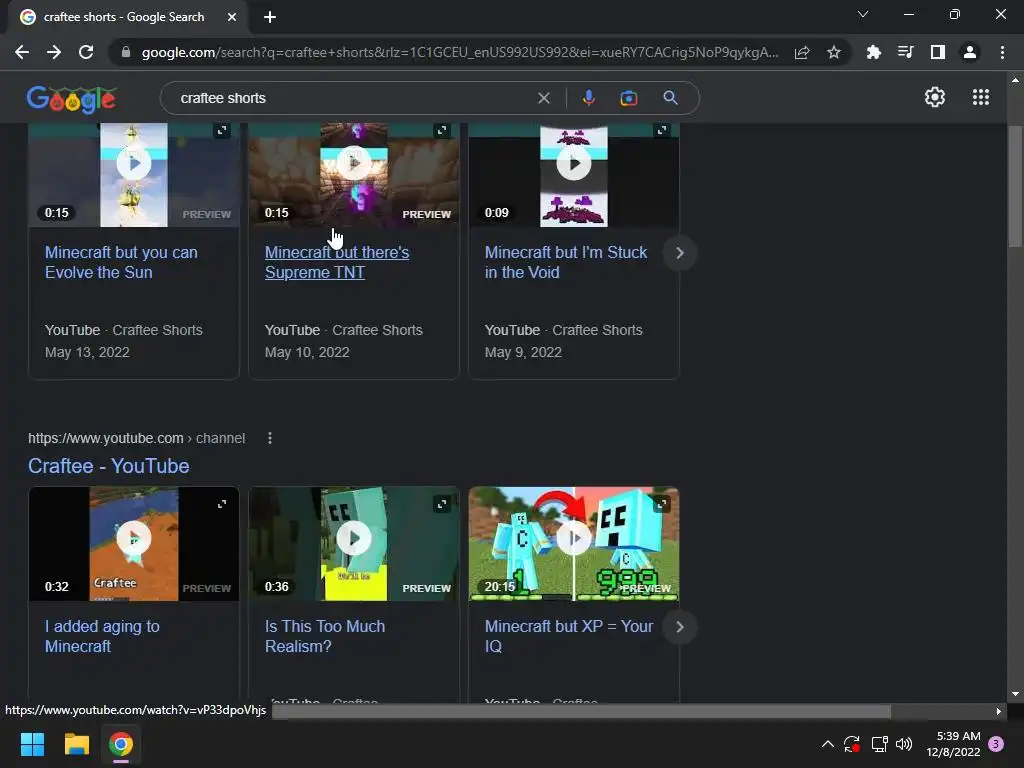Click the 0:15 duration on Supreme TNT
This screenshot has height=768, width=1024.
[276, 213]
